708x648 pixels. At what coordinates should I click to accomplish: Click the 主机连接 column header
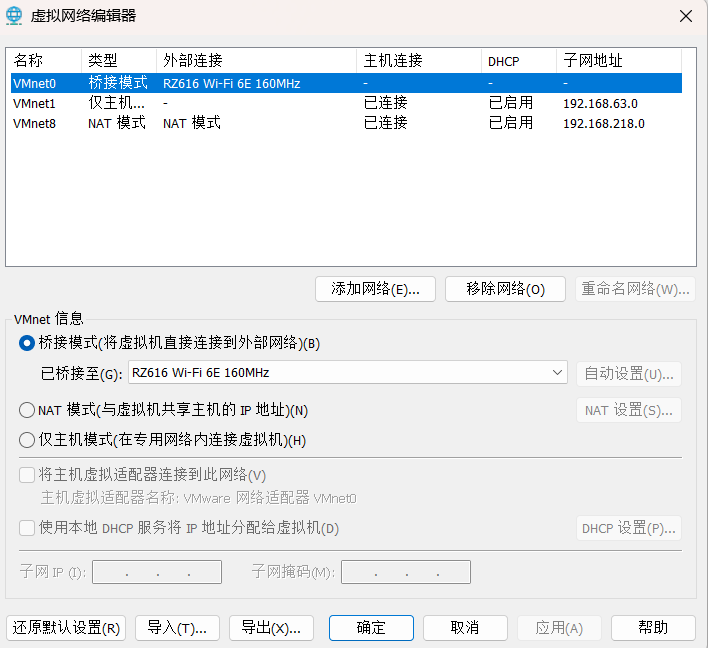(419, 61)
